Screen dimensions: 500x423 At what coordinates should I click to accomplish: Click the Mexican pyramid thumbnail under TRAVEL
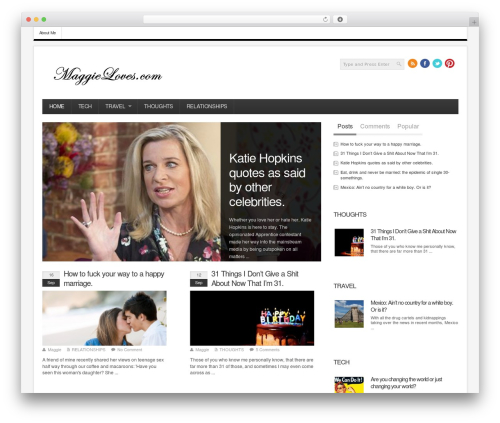point(349,314)
